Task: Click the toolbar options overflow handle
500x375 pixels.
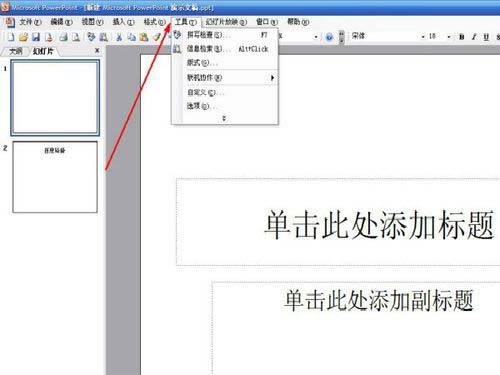Action: [341, 37]
